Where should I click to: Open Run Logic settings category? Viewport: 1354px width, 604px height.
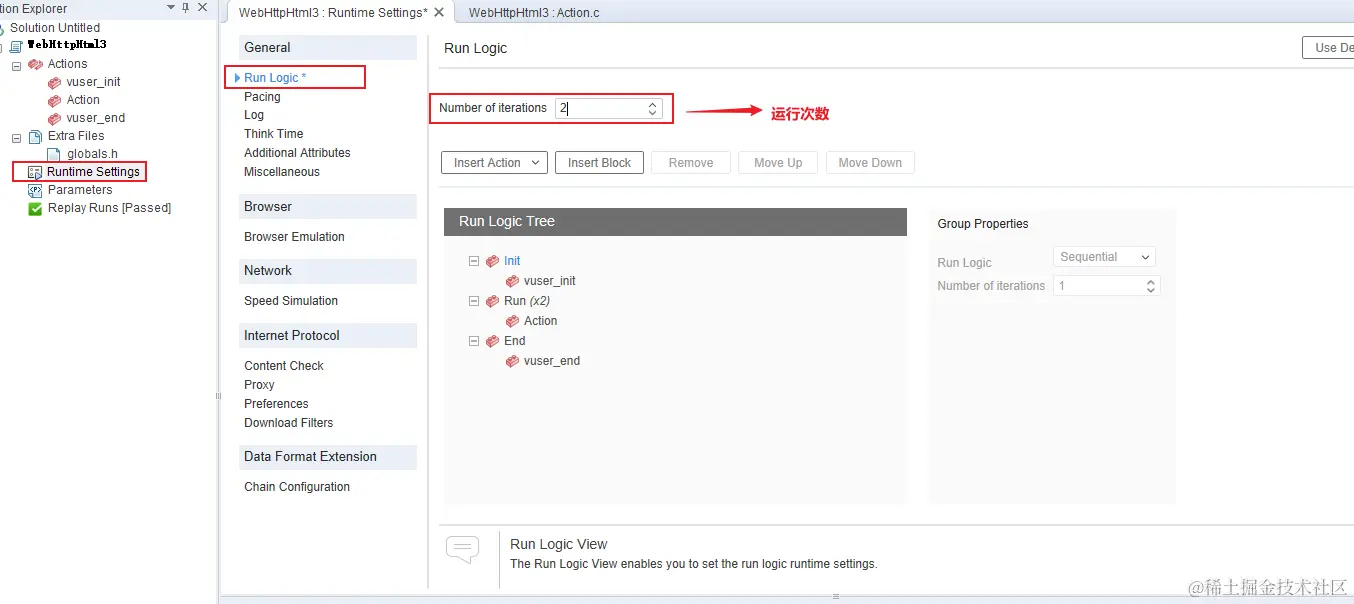pyautogui.click(x=275, y=78)
